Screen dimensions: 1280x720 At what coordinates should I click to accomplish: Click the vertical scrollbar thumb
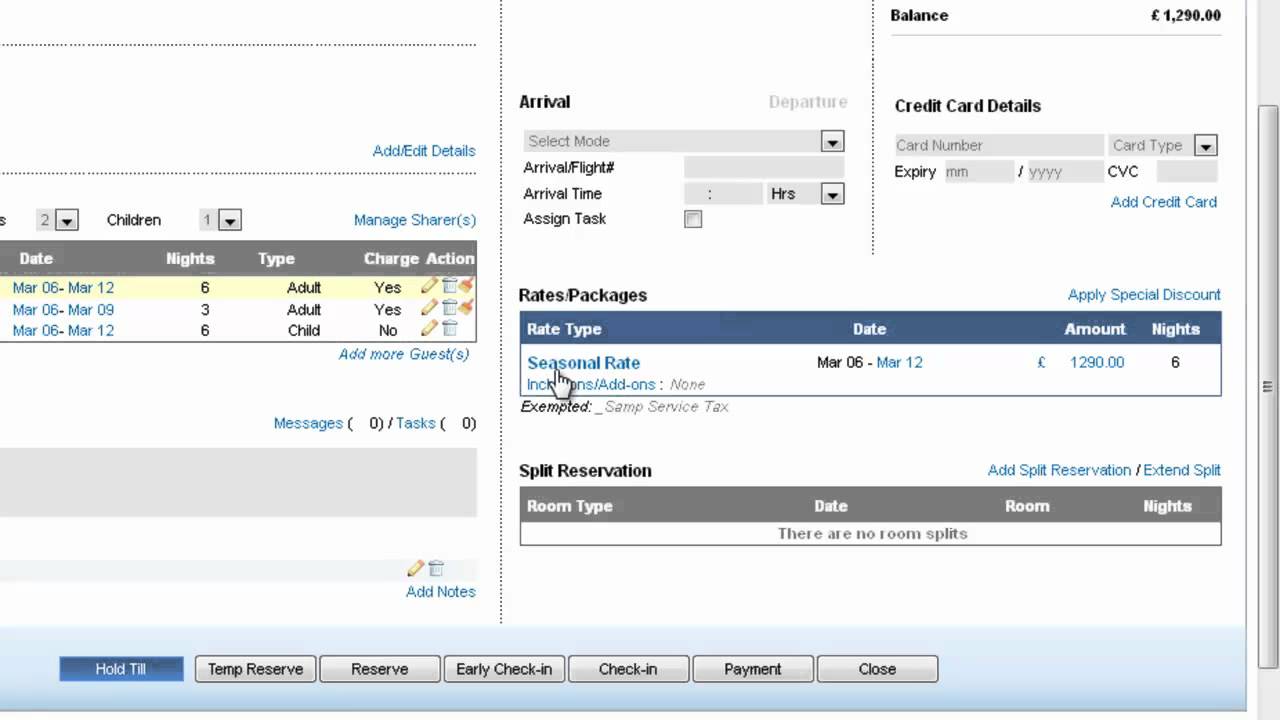click(1268, 386)
